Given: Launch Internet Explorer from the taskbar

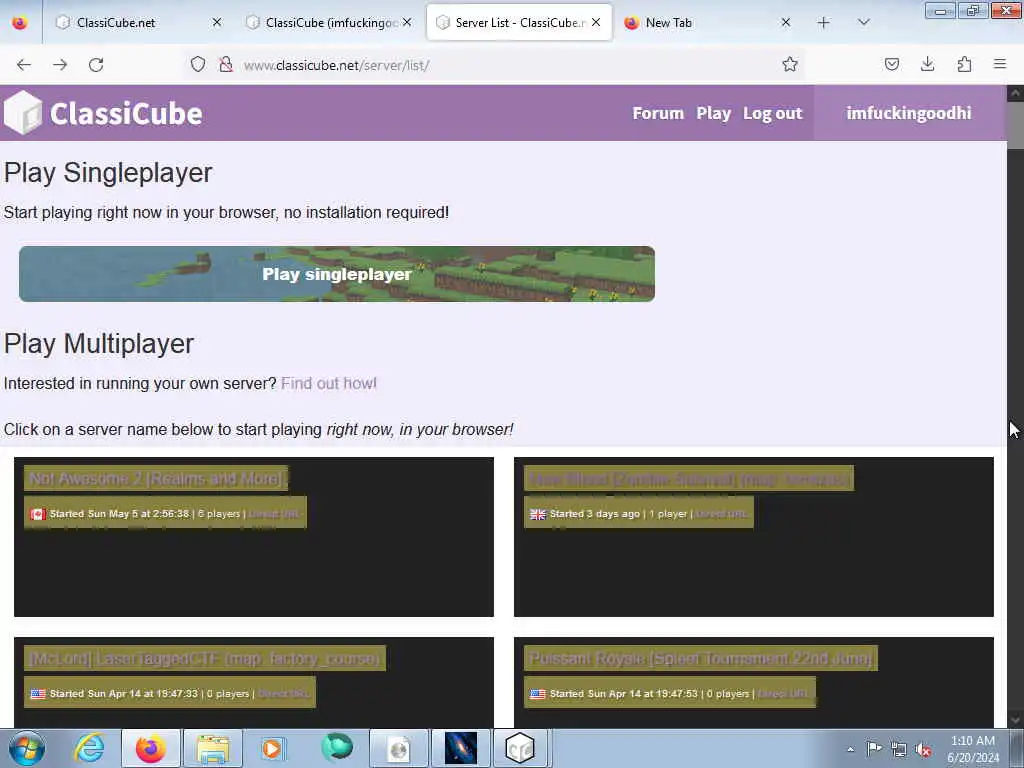Looking at the screenshot, I should tap(89, 748).
